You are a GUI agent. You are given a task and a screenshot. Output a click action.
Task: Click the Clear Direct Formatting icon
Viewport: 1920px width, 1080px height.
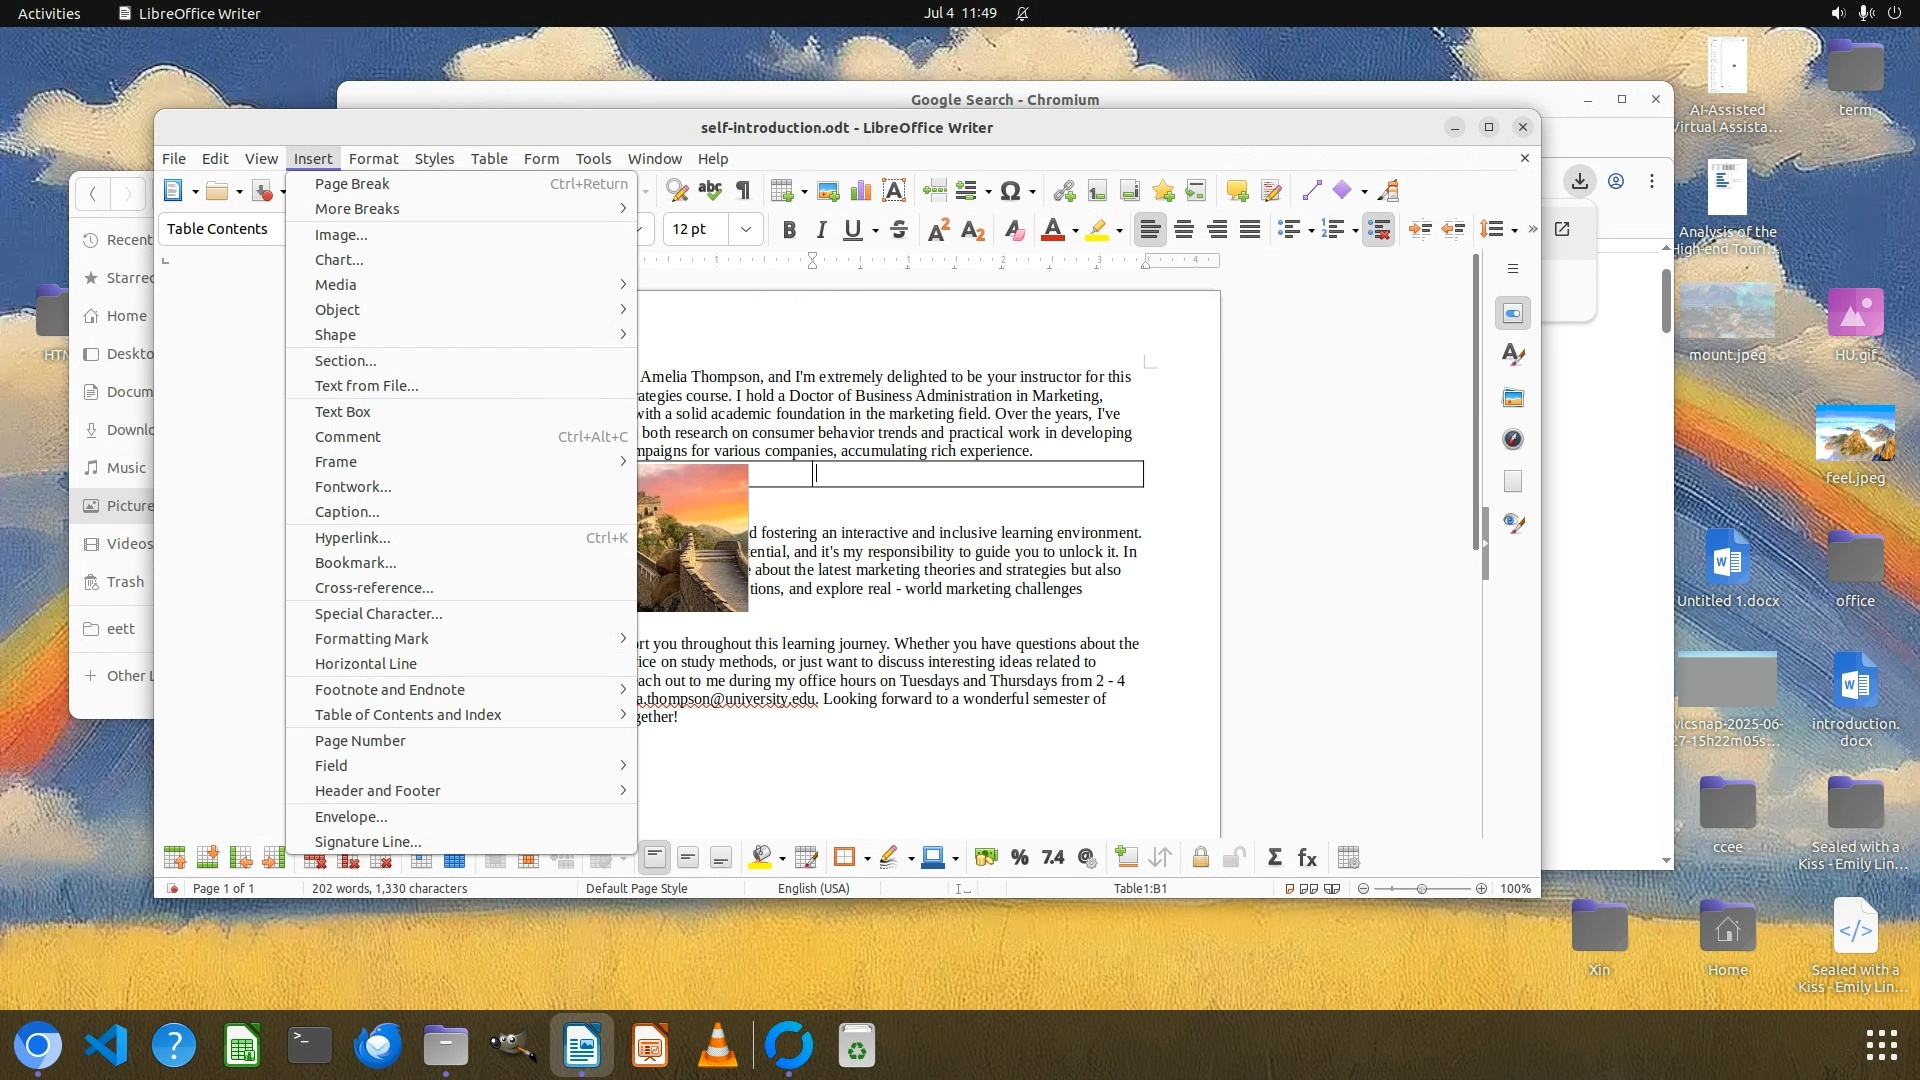(1014, 230)
